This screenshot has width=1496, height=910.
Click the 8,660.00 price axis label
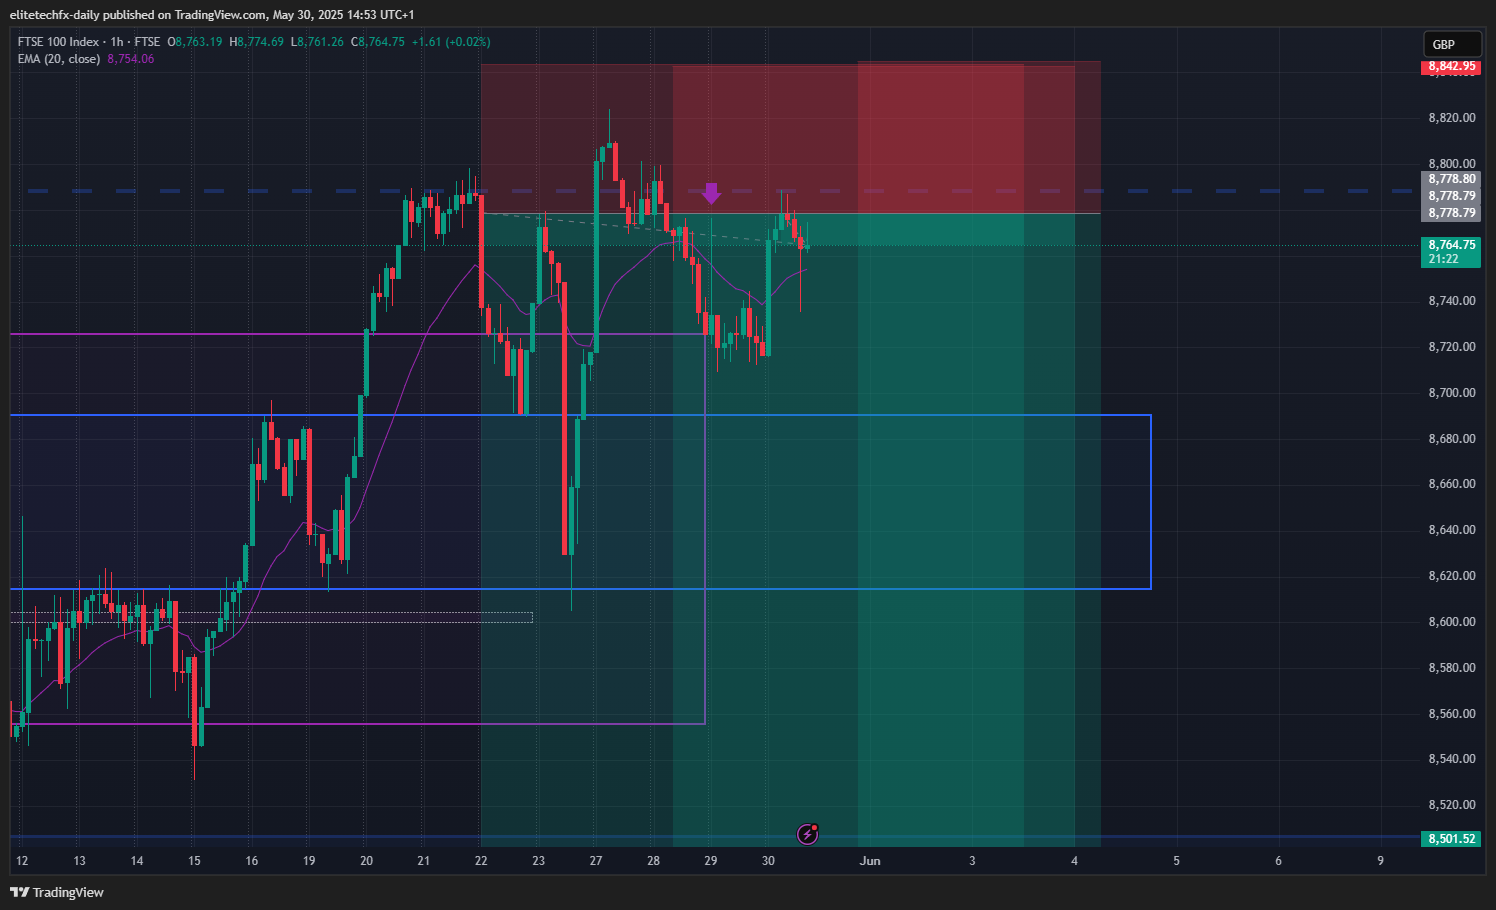tap(1451, 484)
